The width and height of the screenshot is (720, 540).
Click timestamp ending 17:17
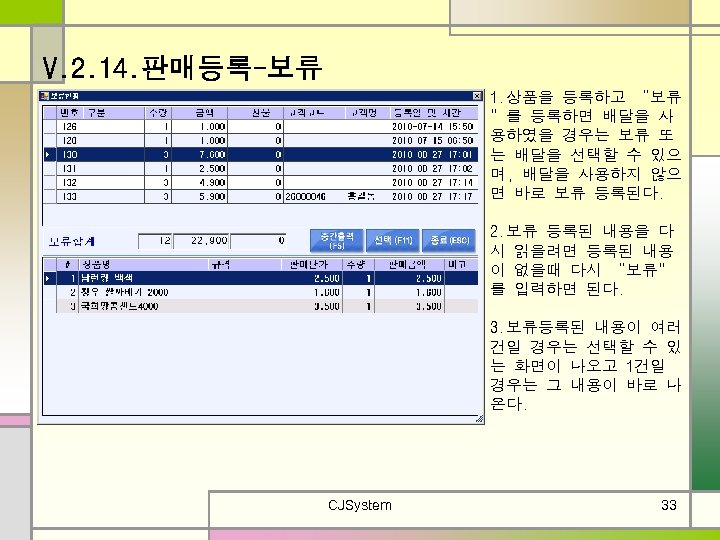click(x=432, y=197)
